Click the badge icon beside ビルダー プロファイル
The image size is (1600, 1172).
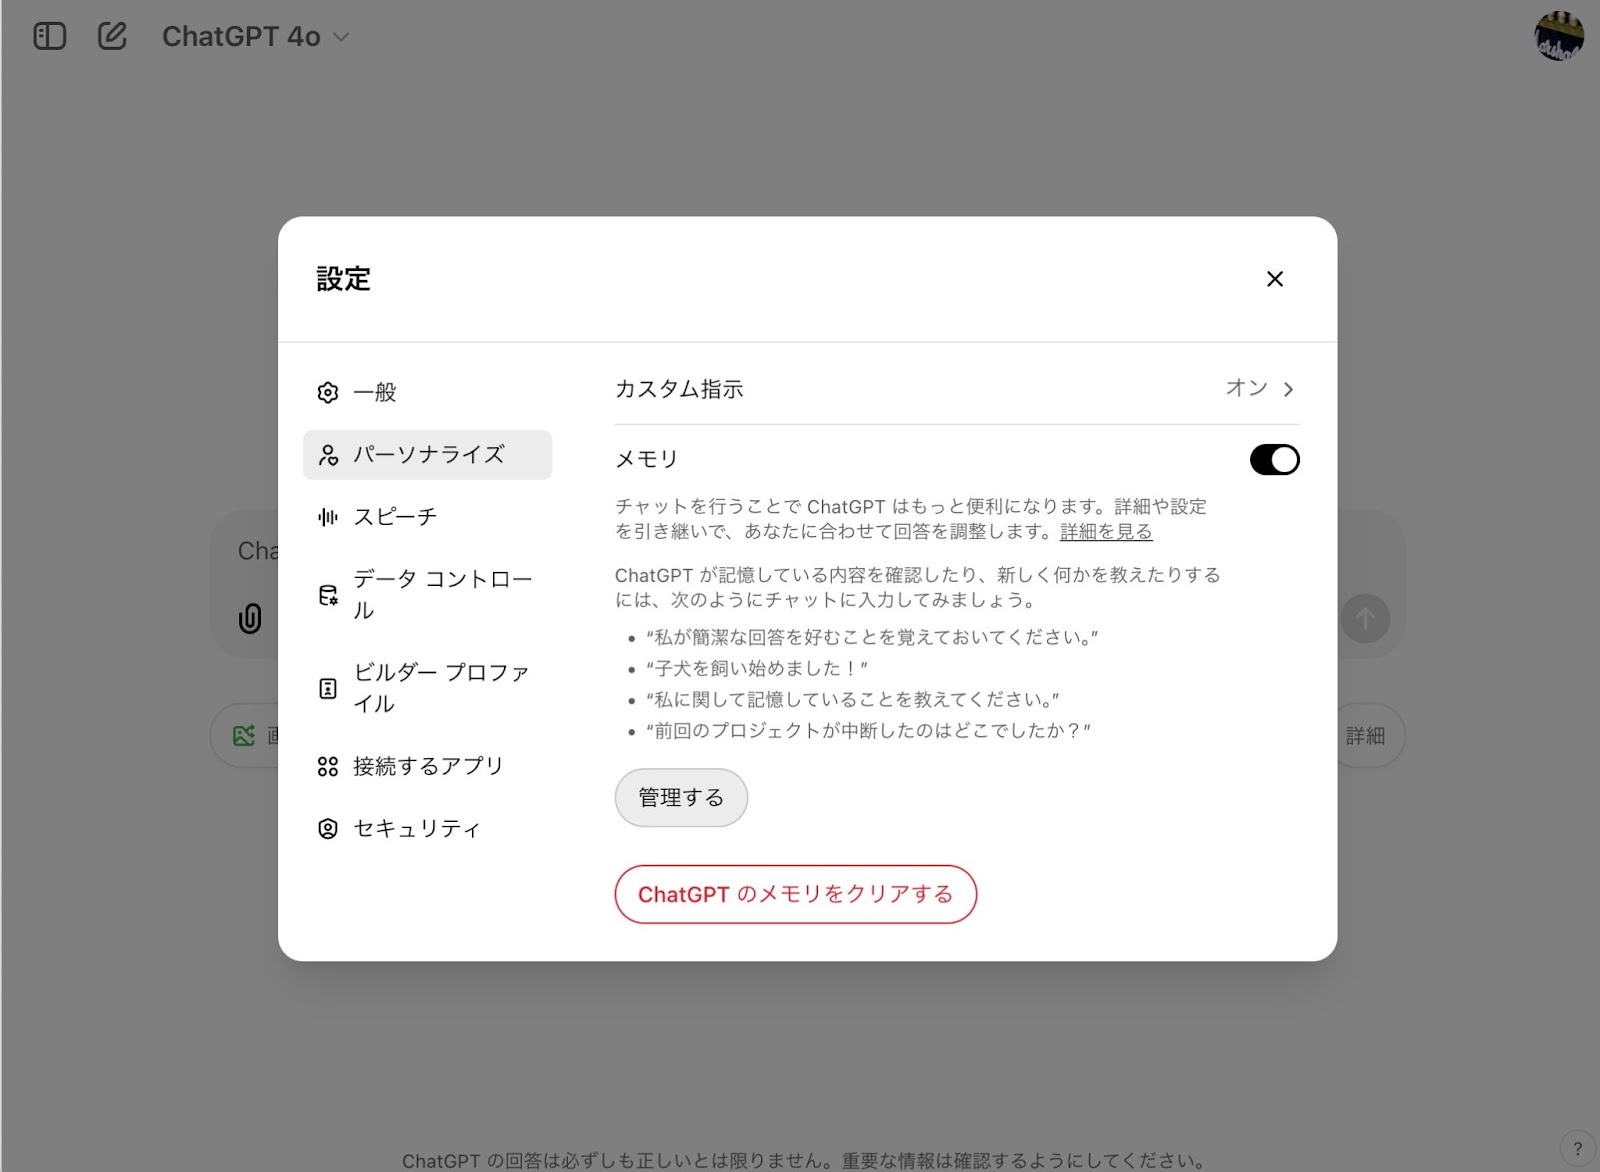(328, 688)
